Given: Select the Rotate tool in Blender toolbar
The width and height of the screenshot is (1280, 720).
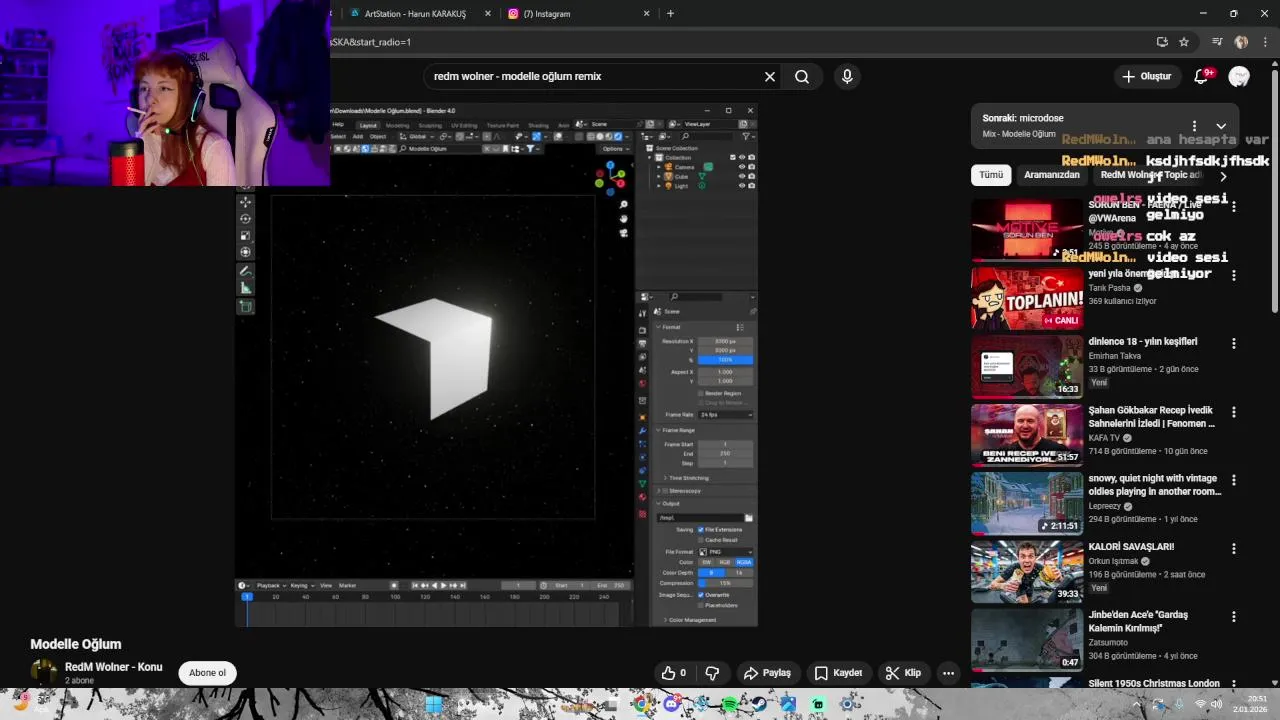Looking at the screenshot, I should click(245, 219).
